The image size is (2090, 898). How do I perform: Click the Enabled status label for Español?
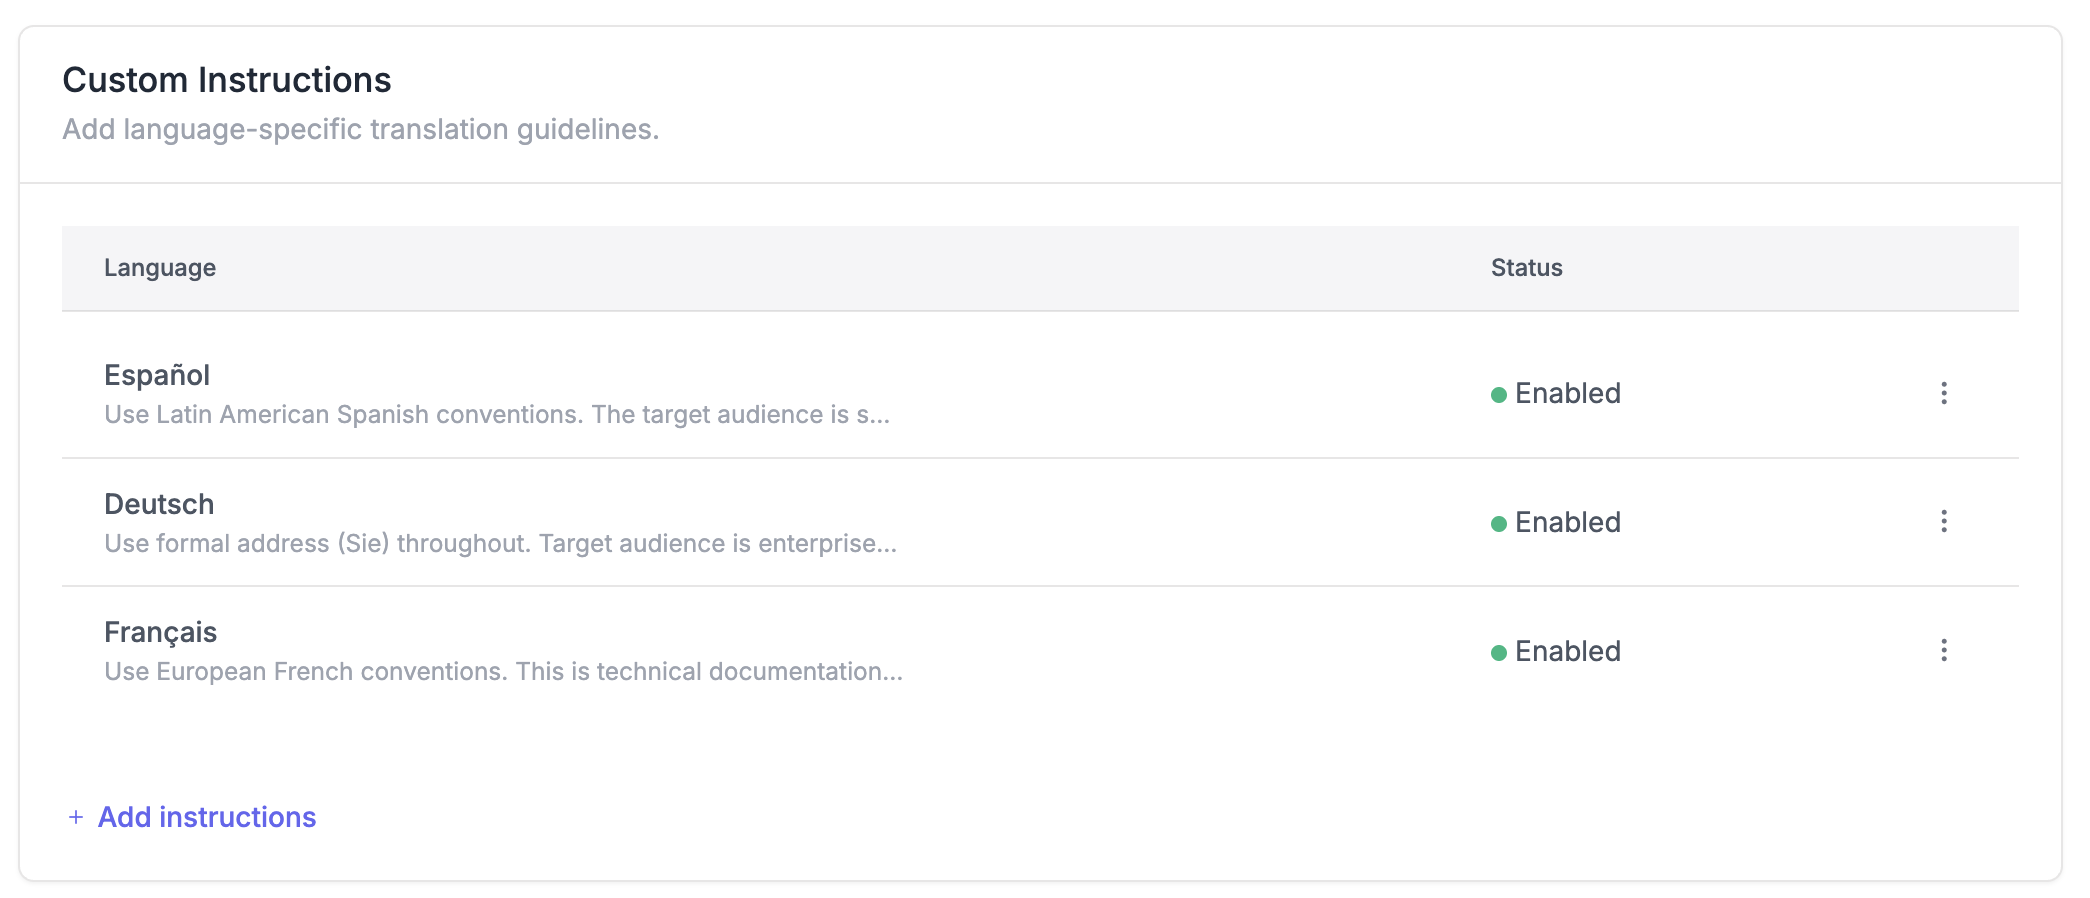[1567, 393]
